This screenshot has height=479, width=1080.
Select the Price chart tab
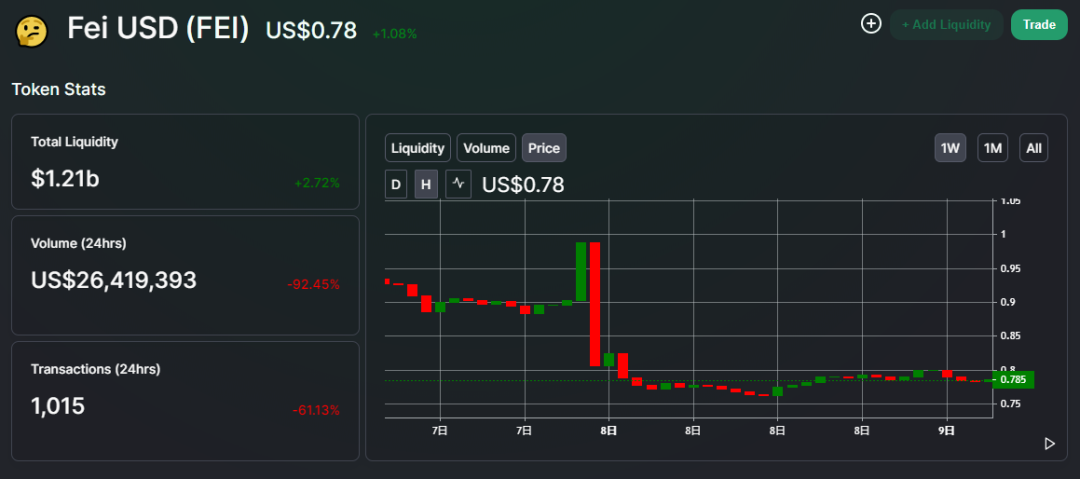pos(544,148)
